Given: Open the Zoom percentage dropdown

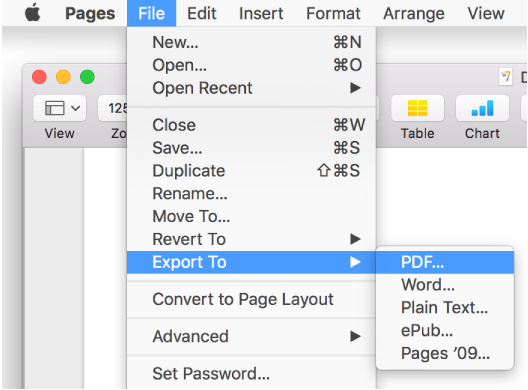Looking at the screenshot, I should 113,108.
